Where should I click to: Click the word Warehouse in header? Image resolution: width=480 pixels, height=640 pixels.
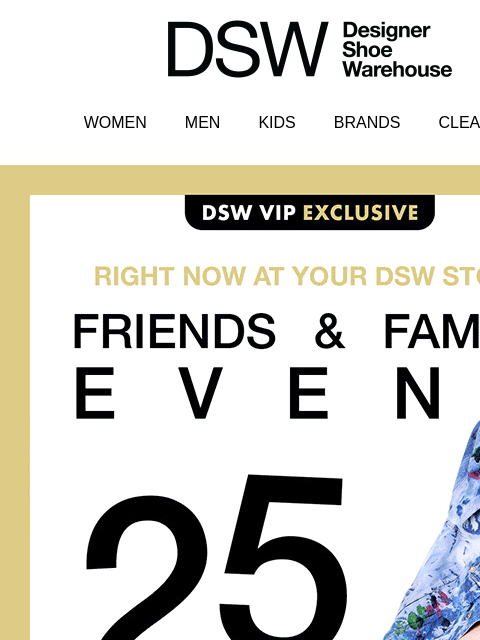click(397, 69)
